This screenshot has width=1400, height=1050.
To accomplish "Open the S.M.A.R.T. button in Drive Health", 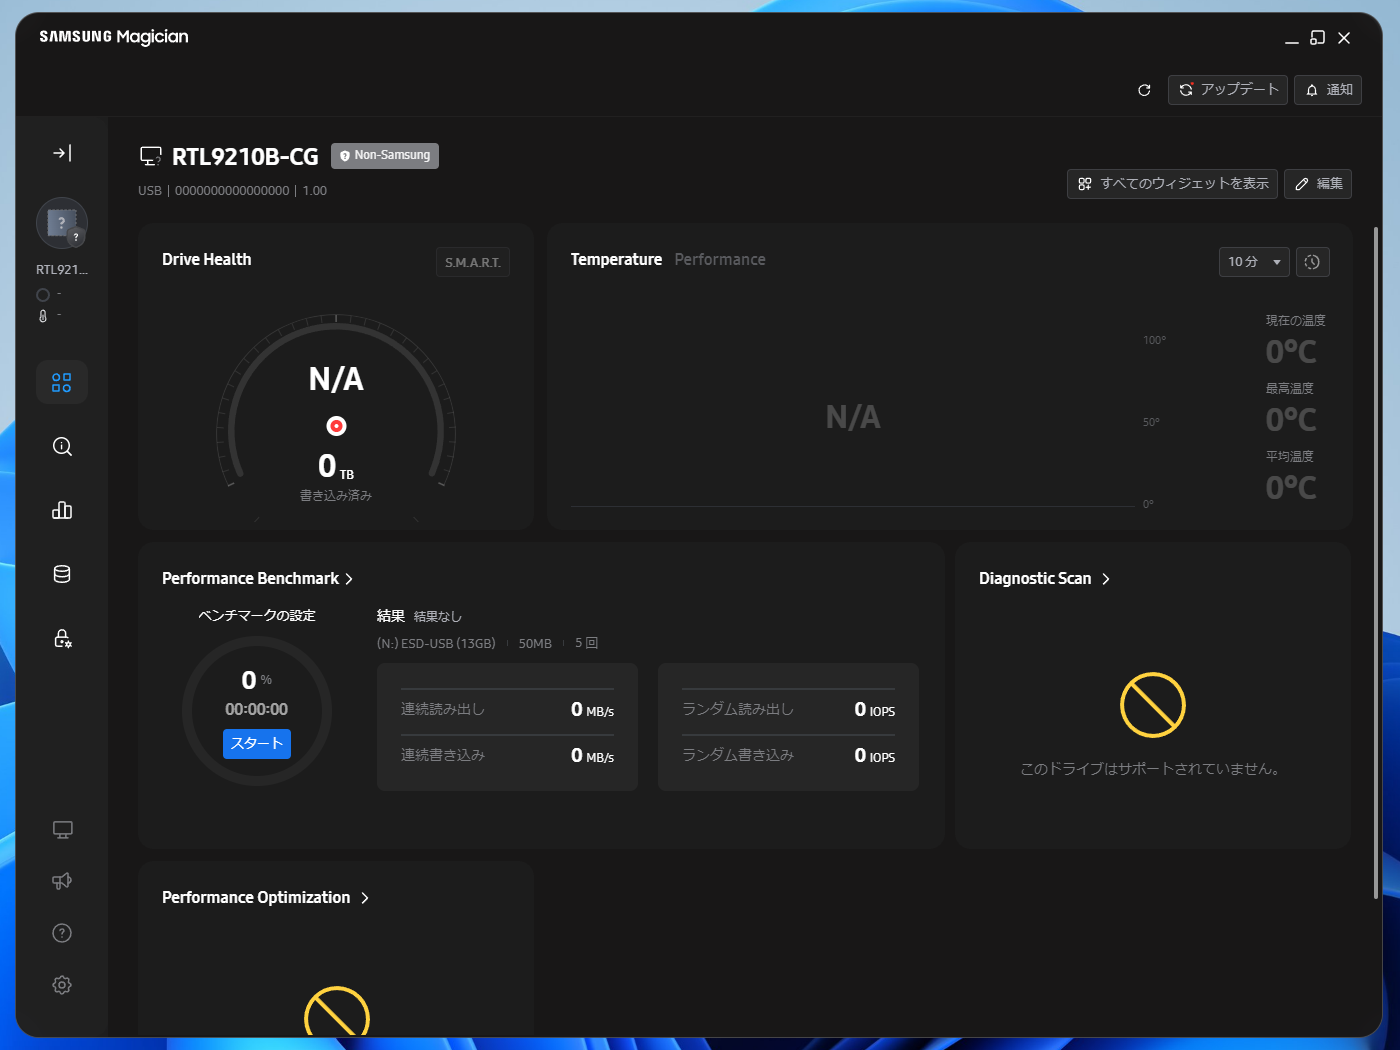I will (473, 262).
